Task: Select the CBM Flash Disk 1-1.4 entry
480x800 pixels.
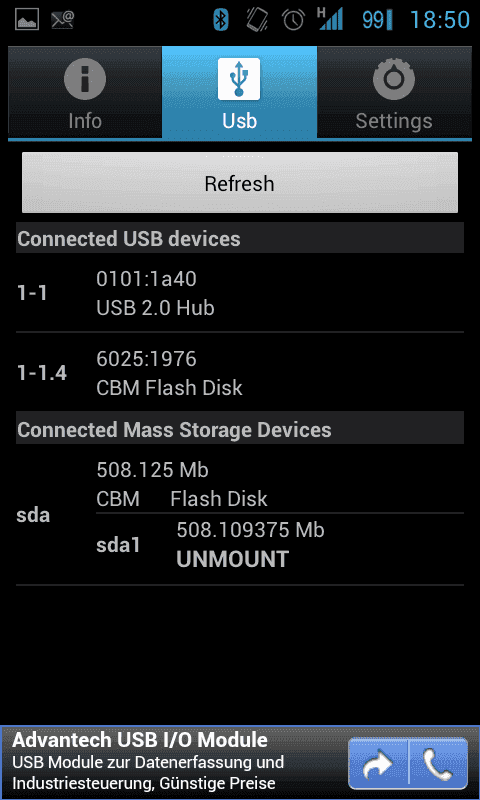Action: tap(240, 373)
